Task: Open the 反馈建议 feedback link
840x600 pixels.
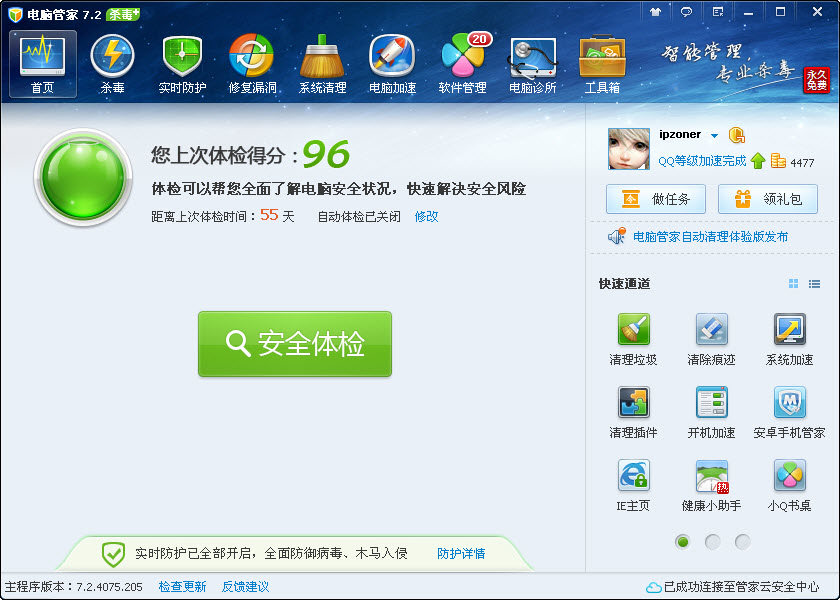Action: click(x=245, y=587)
